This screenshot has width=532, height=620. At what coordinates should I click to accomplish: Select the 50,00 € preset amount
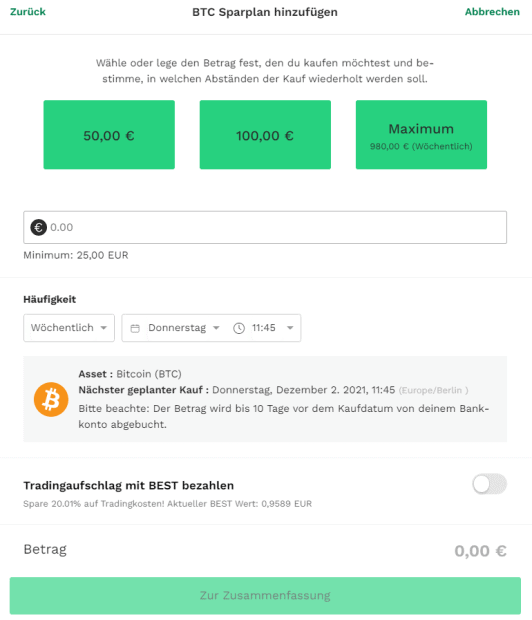tap(109, 134)
